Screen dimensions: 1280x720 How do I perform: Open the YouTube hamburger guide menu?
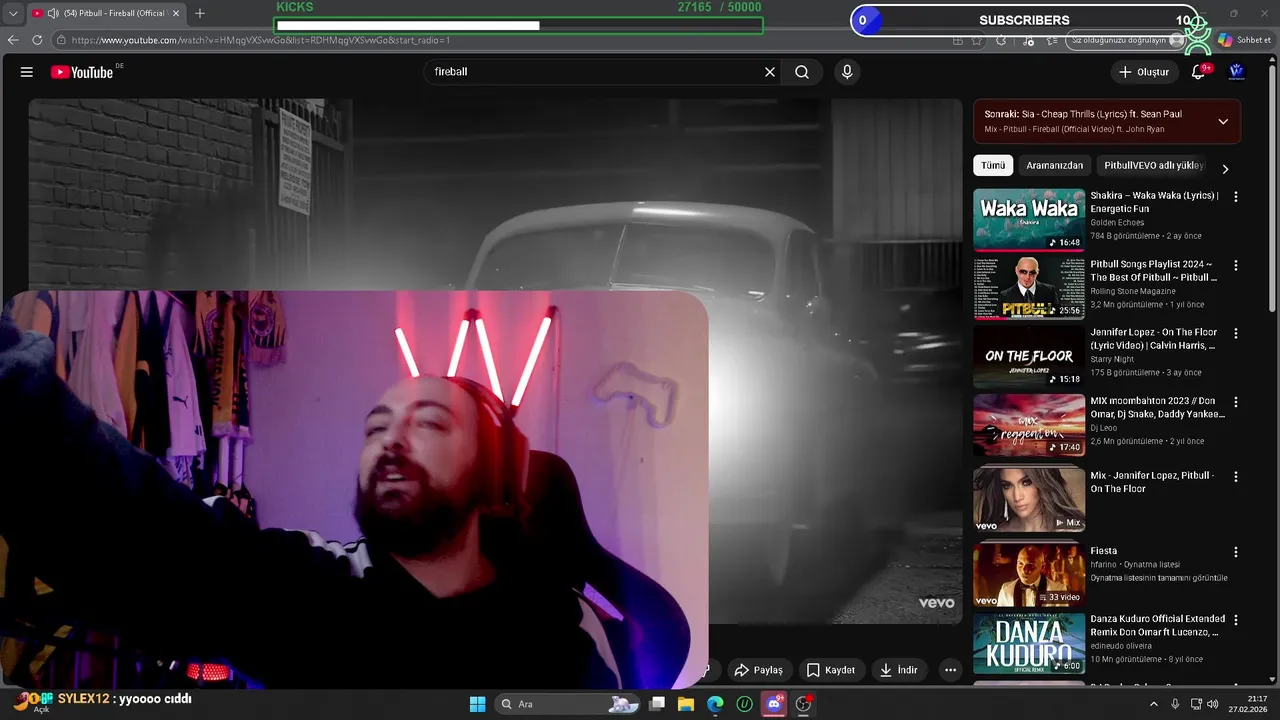pyautogui.click(x=27, y=72)
